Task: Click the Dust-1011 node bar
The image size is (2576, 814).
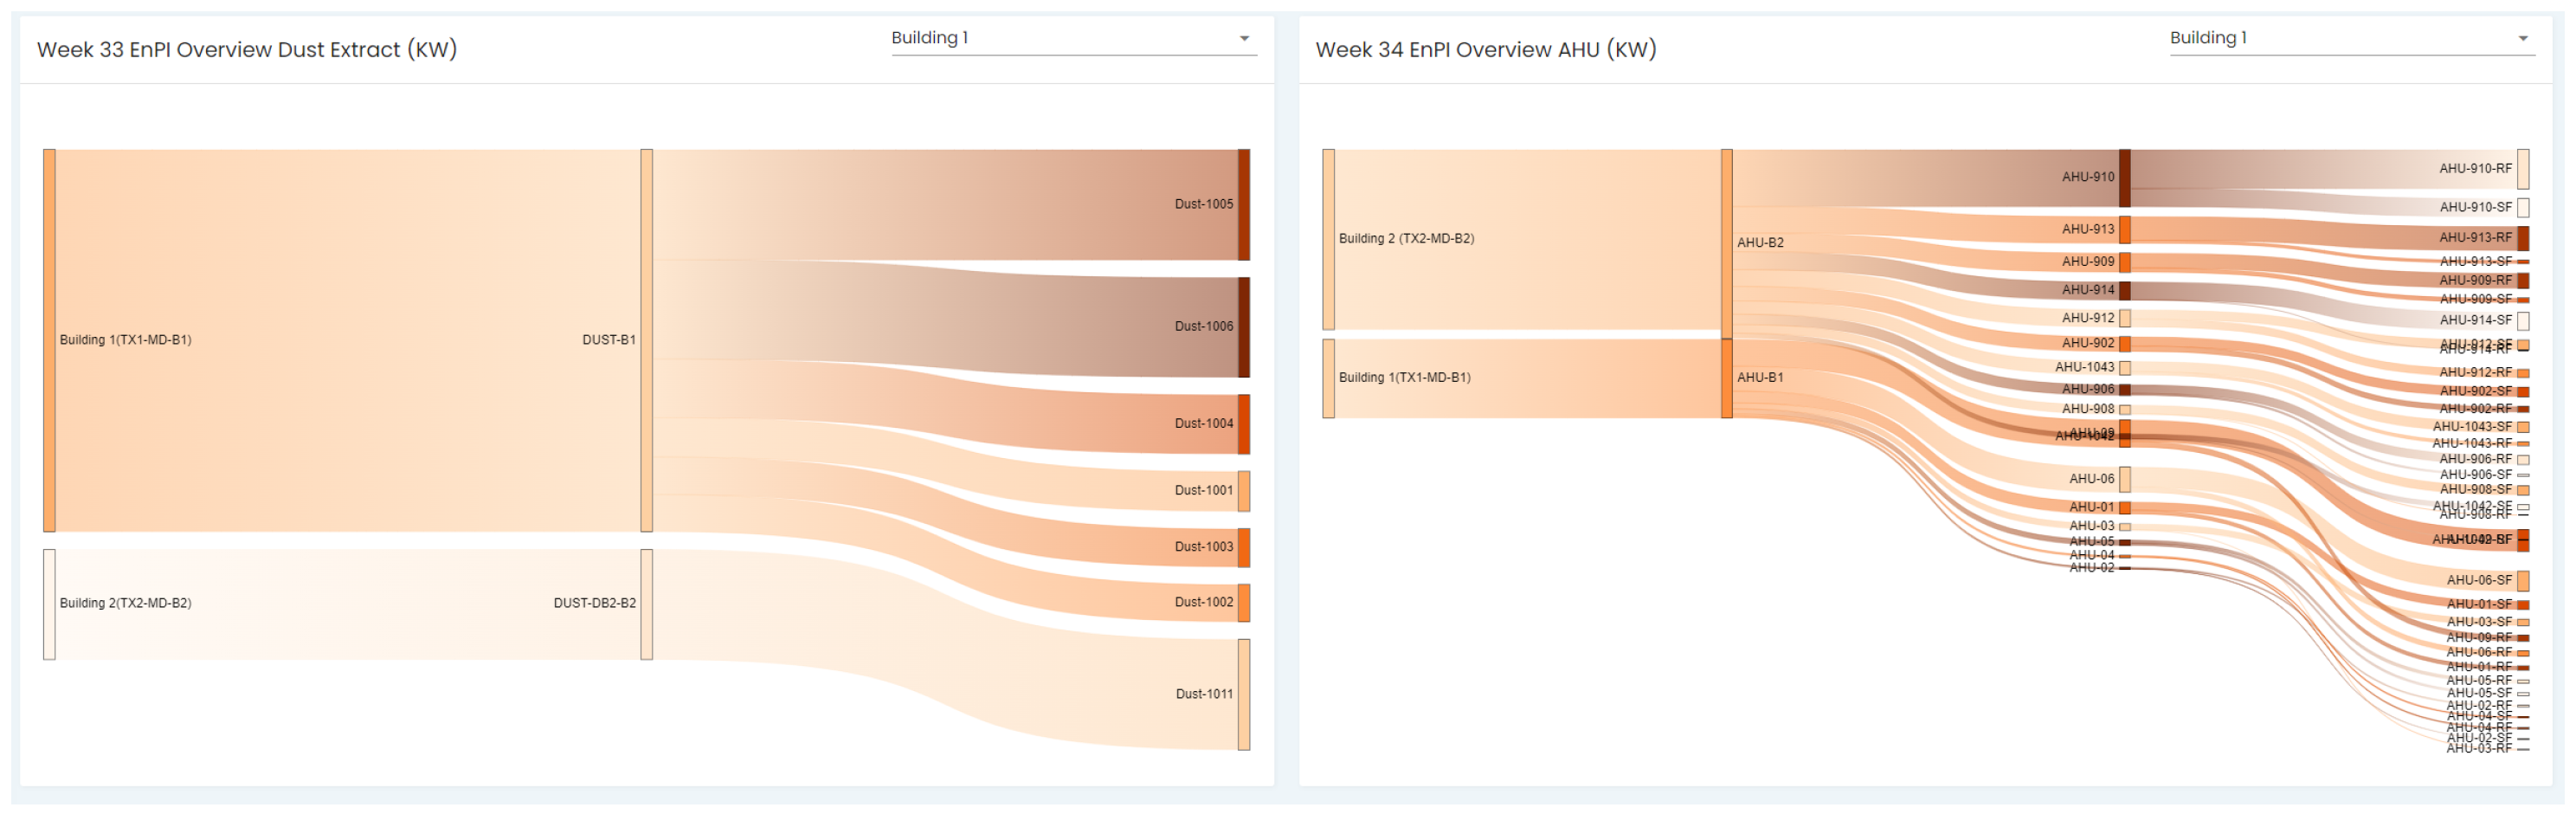Action: (1244, 694)
